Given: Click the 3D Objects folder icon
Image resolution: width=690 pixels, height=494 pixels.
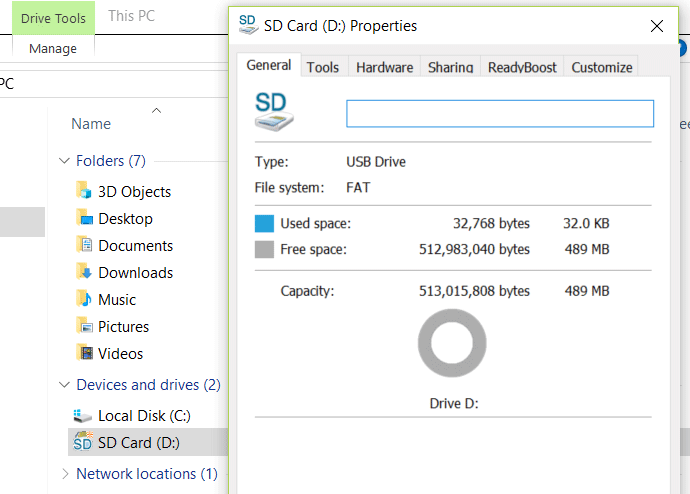Looking at the screenshot, I should (x=84, y=191).
